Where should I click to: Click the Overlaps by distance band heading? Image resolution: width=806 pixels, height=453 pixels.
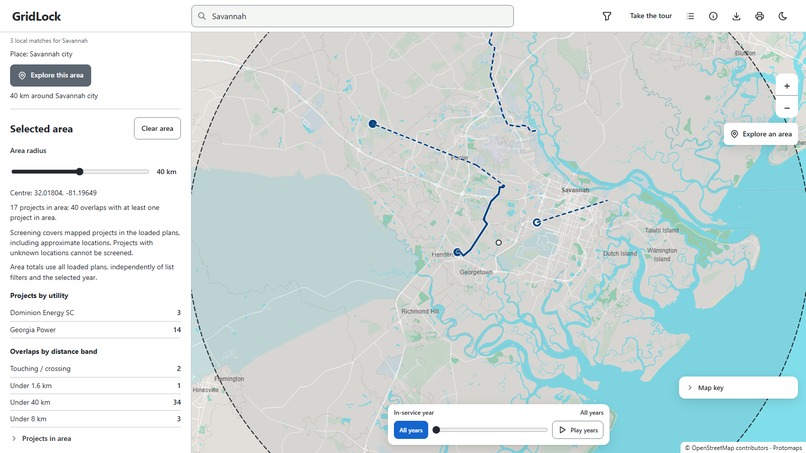tap(53, 352)
